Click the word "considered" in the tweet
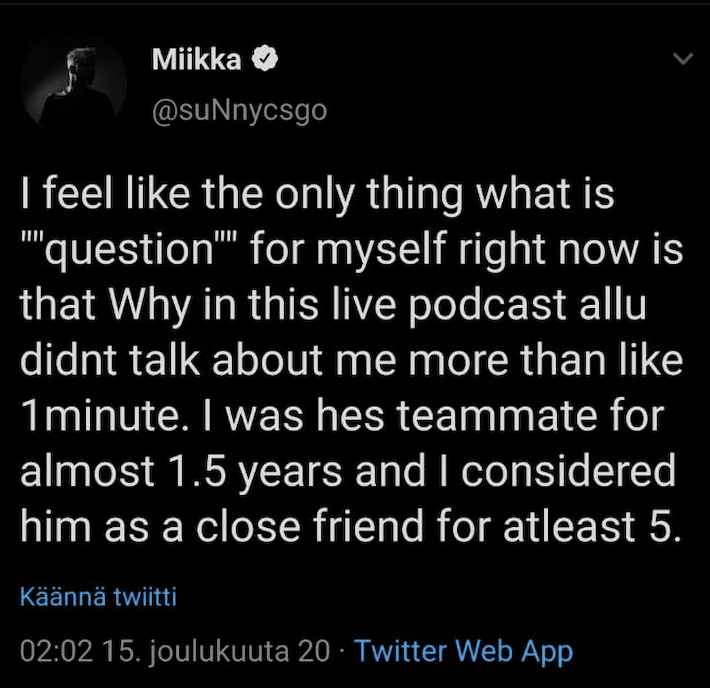 point(568,471)
